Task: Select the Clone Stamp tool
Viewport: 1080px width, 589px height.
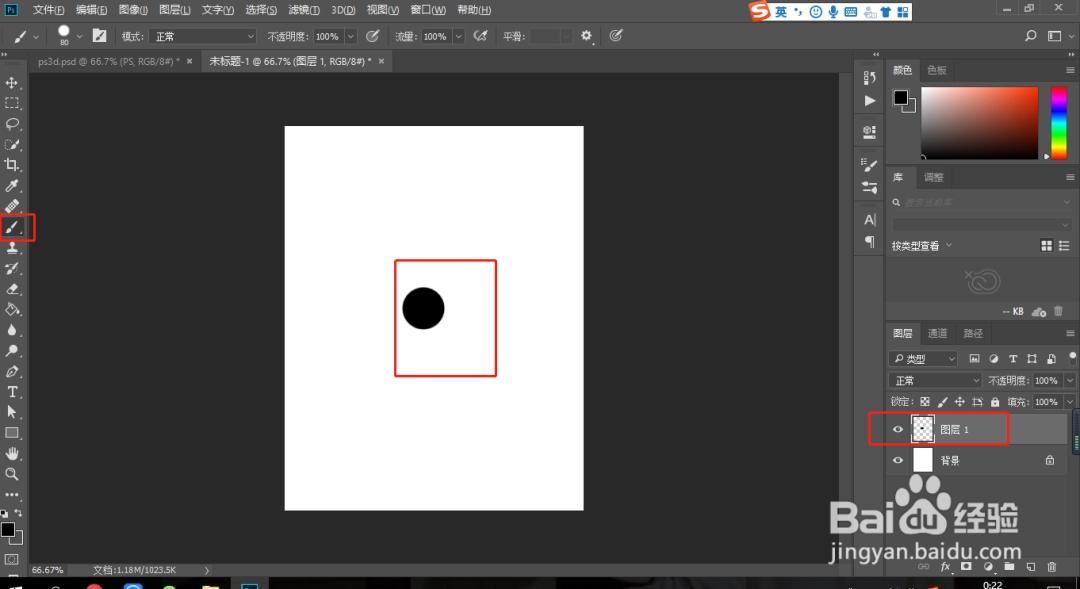Action: (12, 248)
